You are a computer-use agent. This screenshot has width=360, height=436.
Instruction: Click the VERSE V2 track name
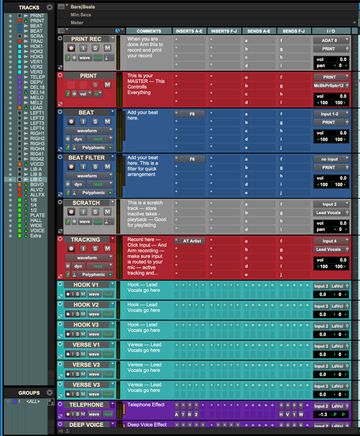click(x=86, y=365)
